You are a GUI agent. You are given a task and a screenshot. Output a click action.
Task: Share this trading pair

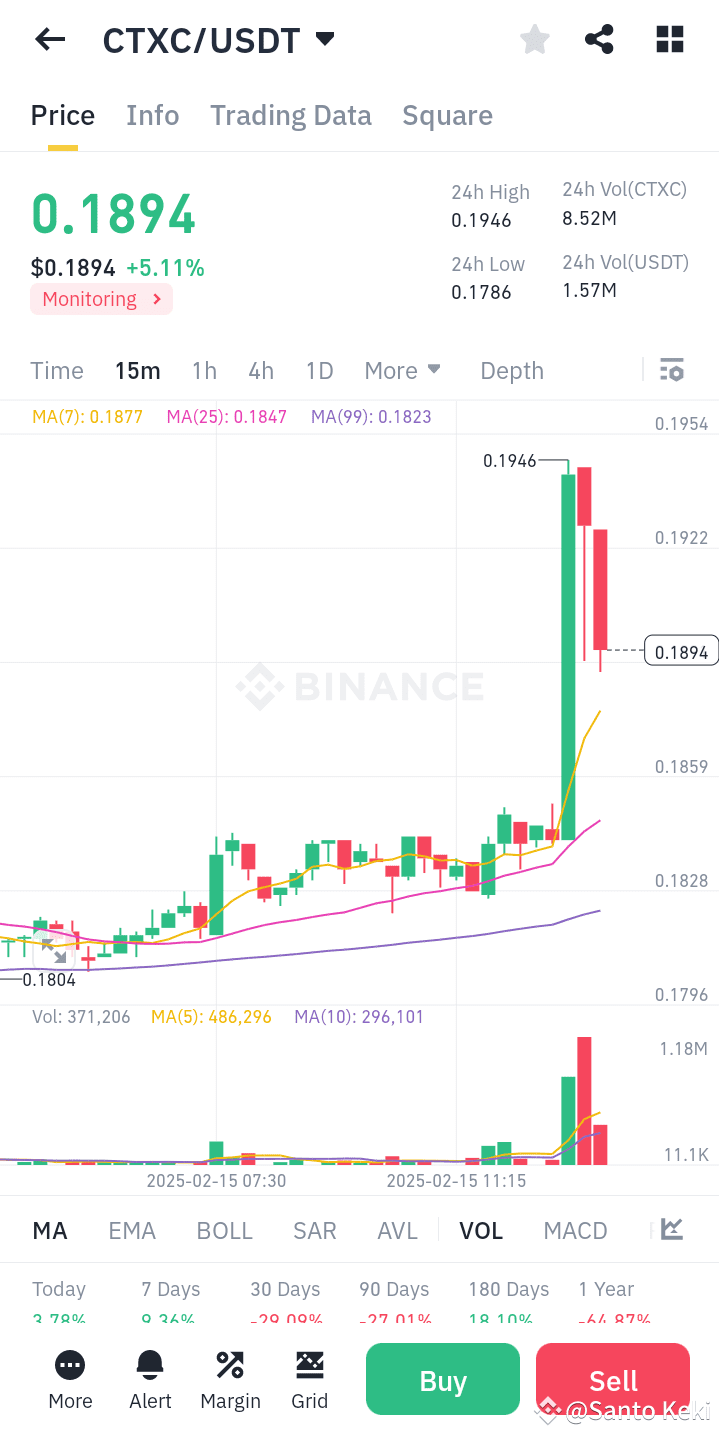pyautogui.click(x=599, y=39)
